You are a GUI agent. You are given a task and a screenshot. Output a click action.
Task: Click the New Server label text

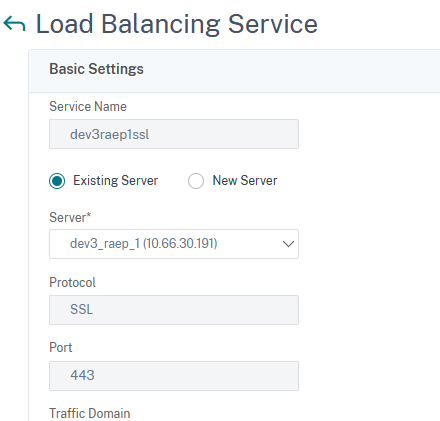click(x=245, y=180)
